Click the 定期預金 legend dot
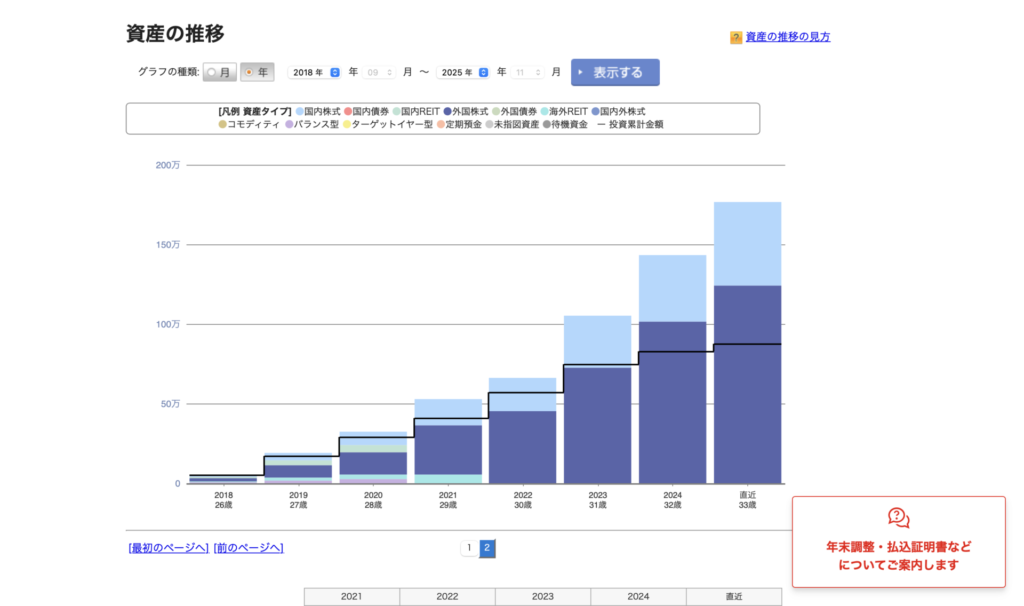Viewport: 1024px width, 606px height. tap(441, 125)
